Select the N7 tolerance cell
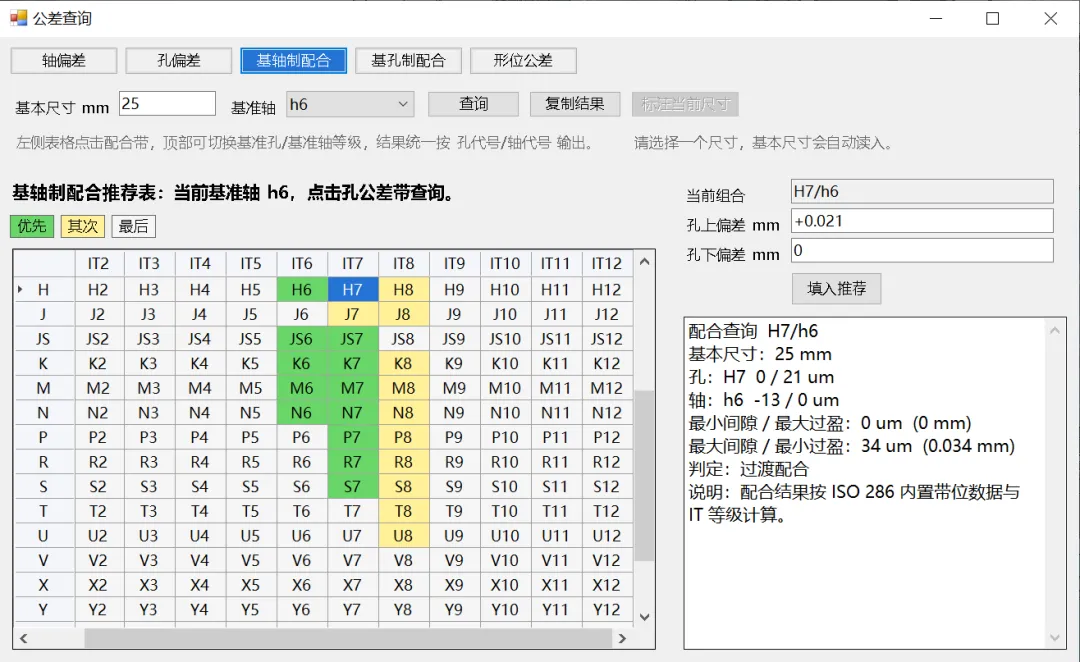The height and width of the screenshot is (662, 1080). coord(353,413)
